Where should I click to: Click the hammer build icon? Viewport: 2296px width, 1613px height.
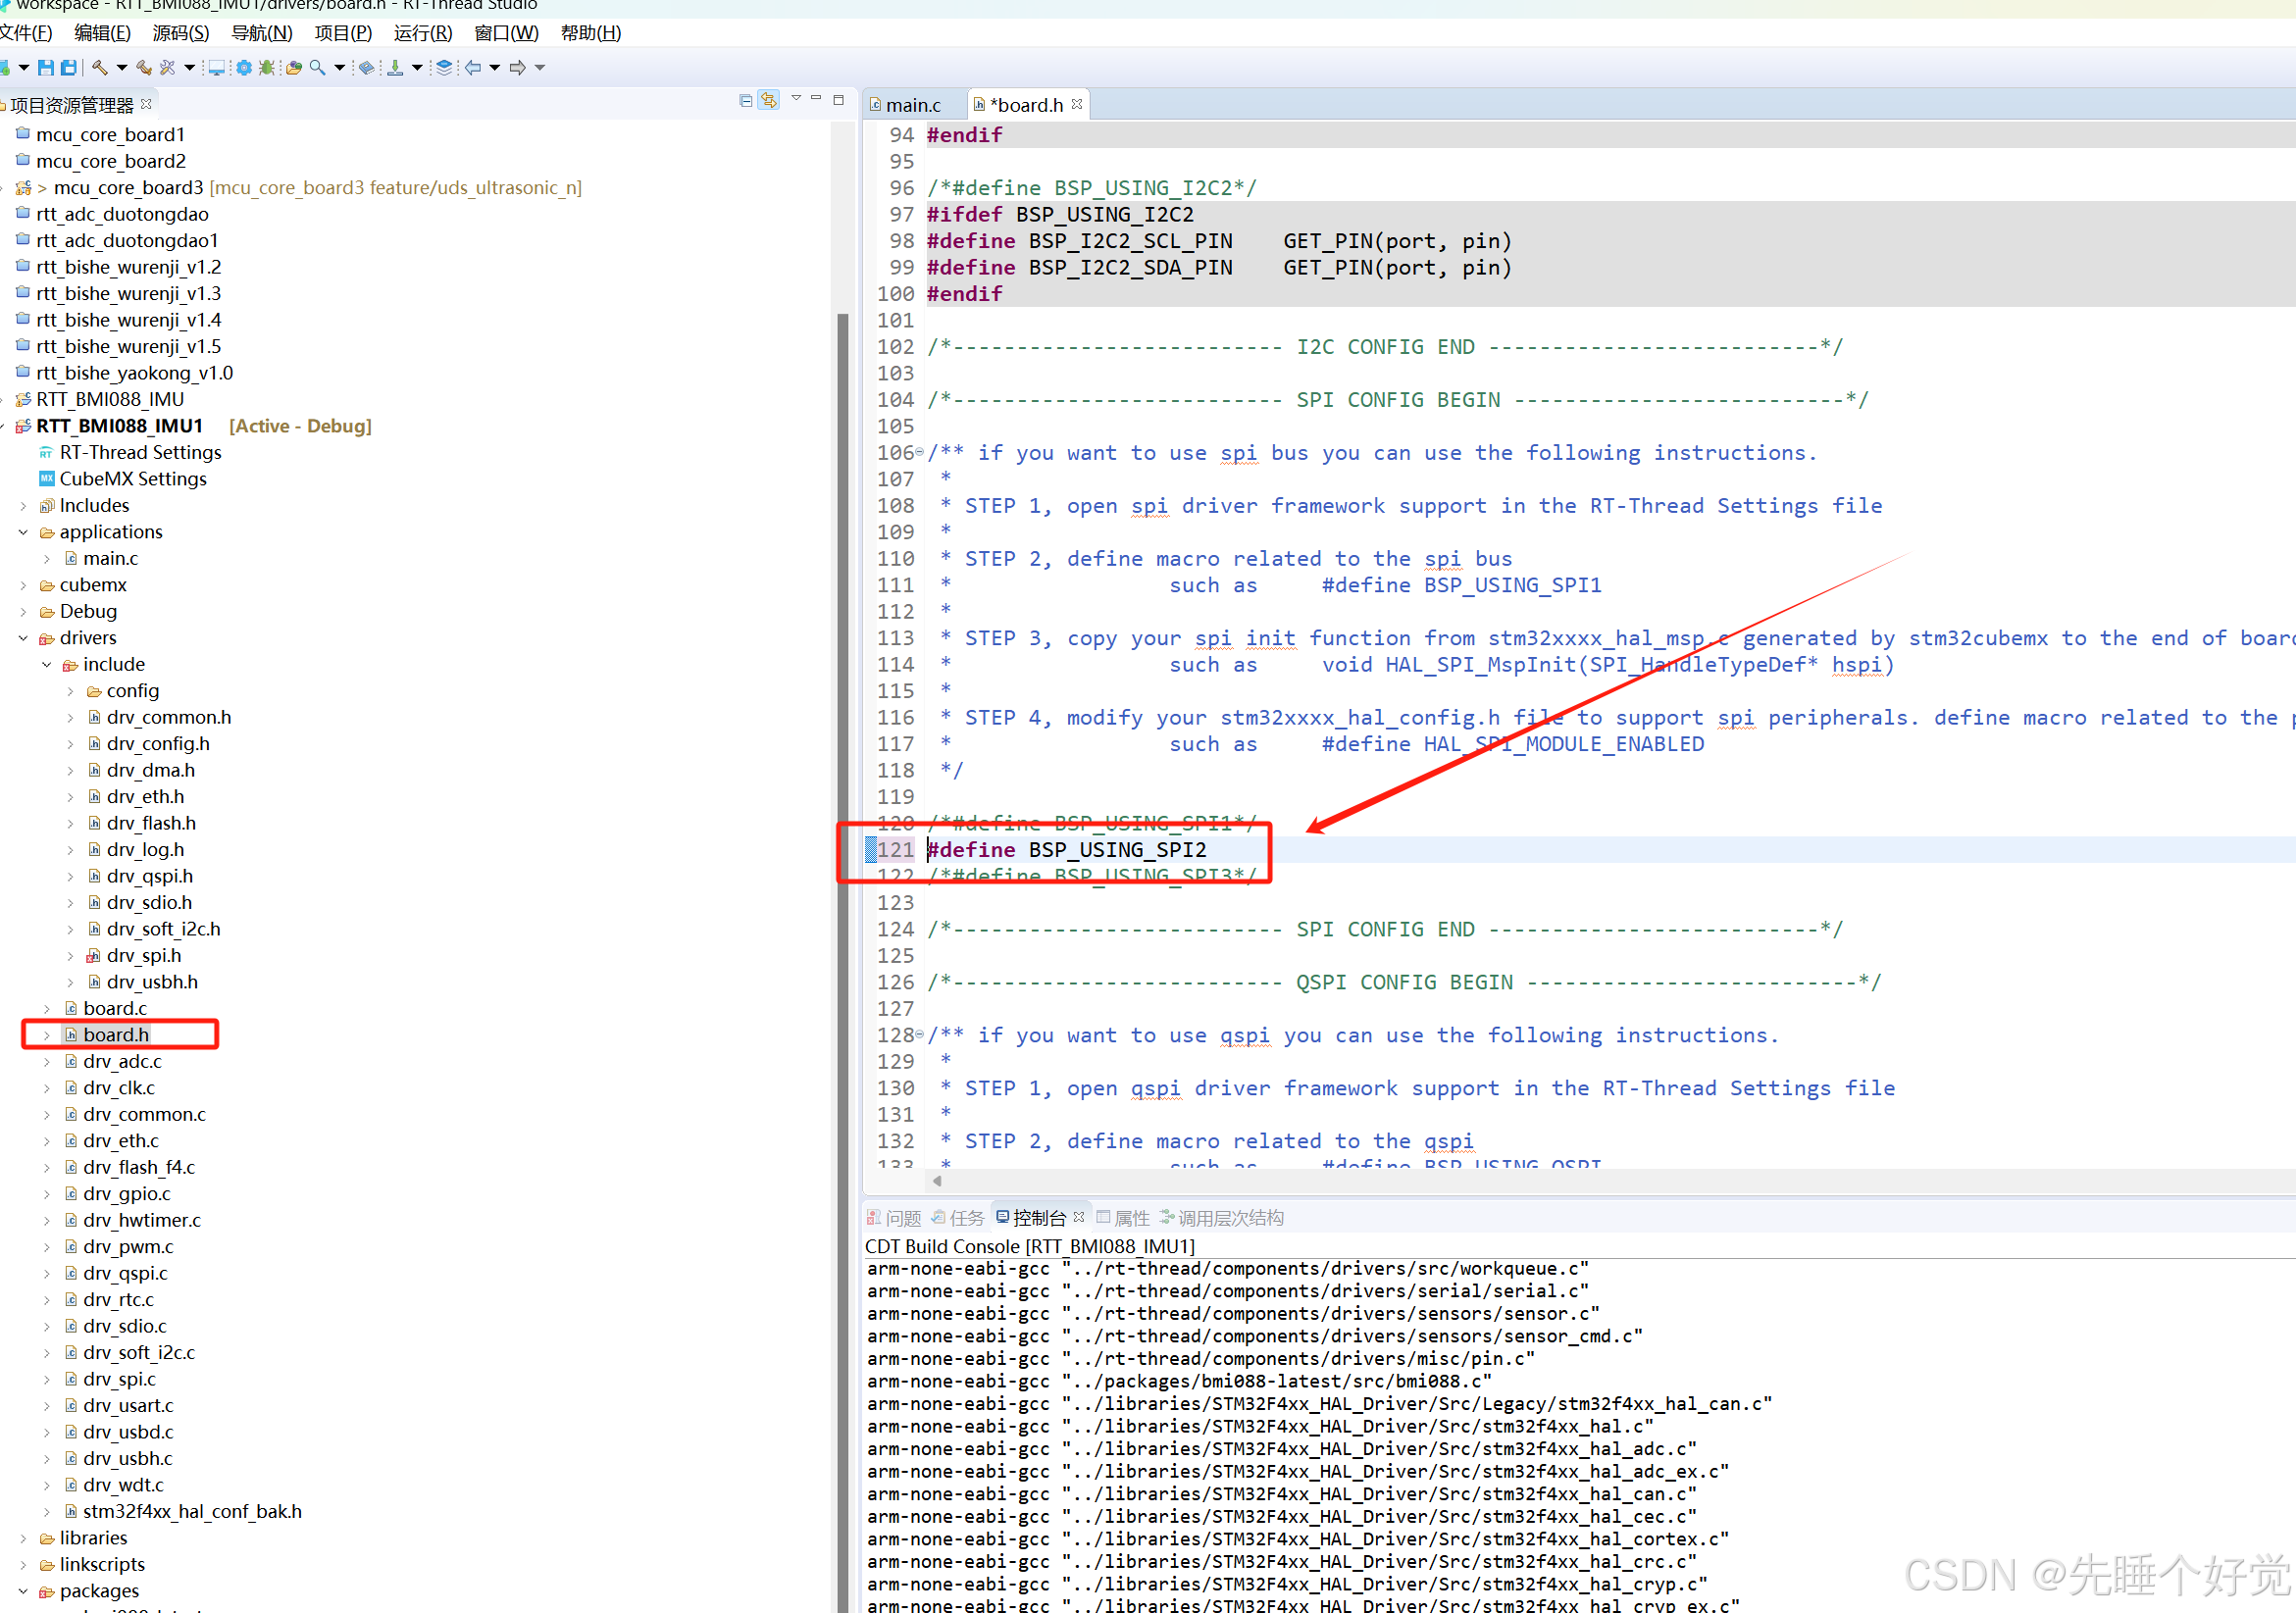[x=100, y=68]
